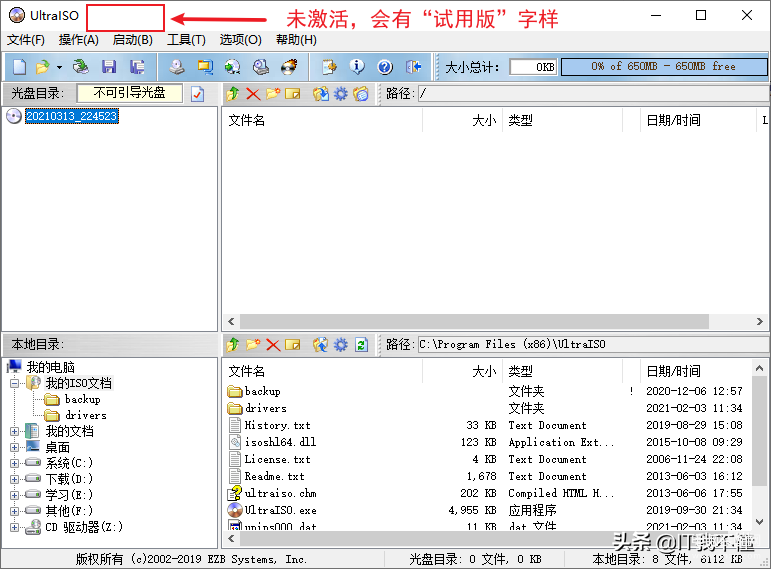Click Rename icon in image toolbar
Screen dimensions: 771x569
click(x=293, y=93)
